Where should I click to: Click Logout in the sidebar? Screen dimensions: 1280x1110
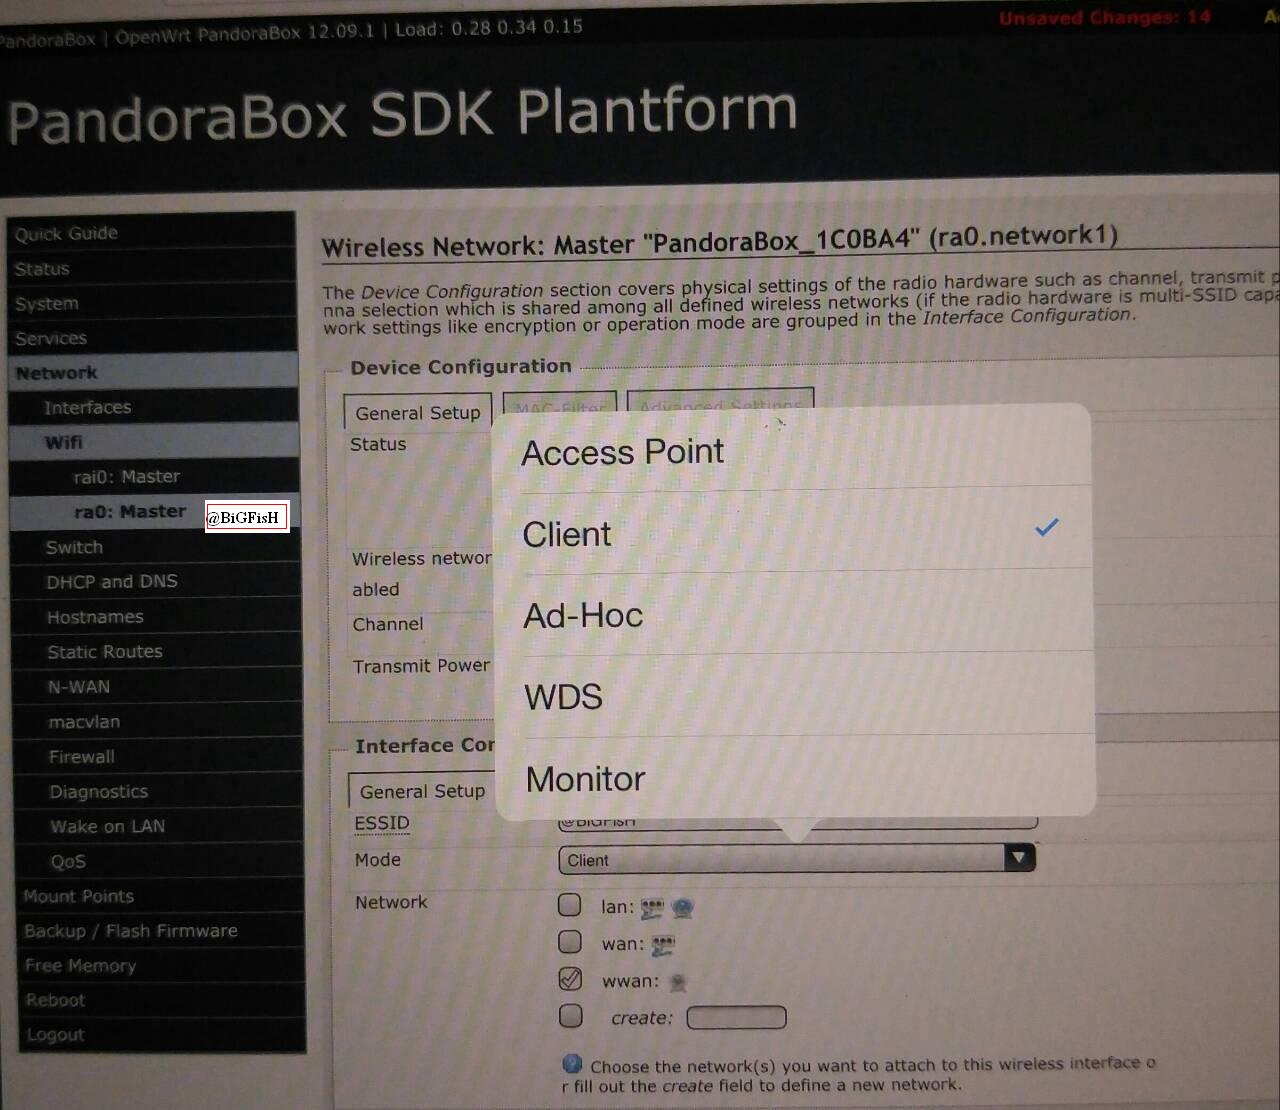[x=162, y=1035]
